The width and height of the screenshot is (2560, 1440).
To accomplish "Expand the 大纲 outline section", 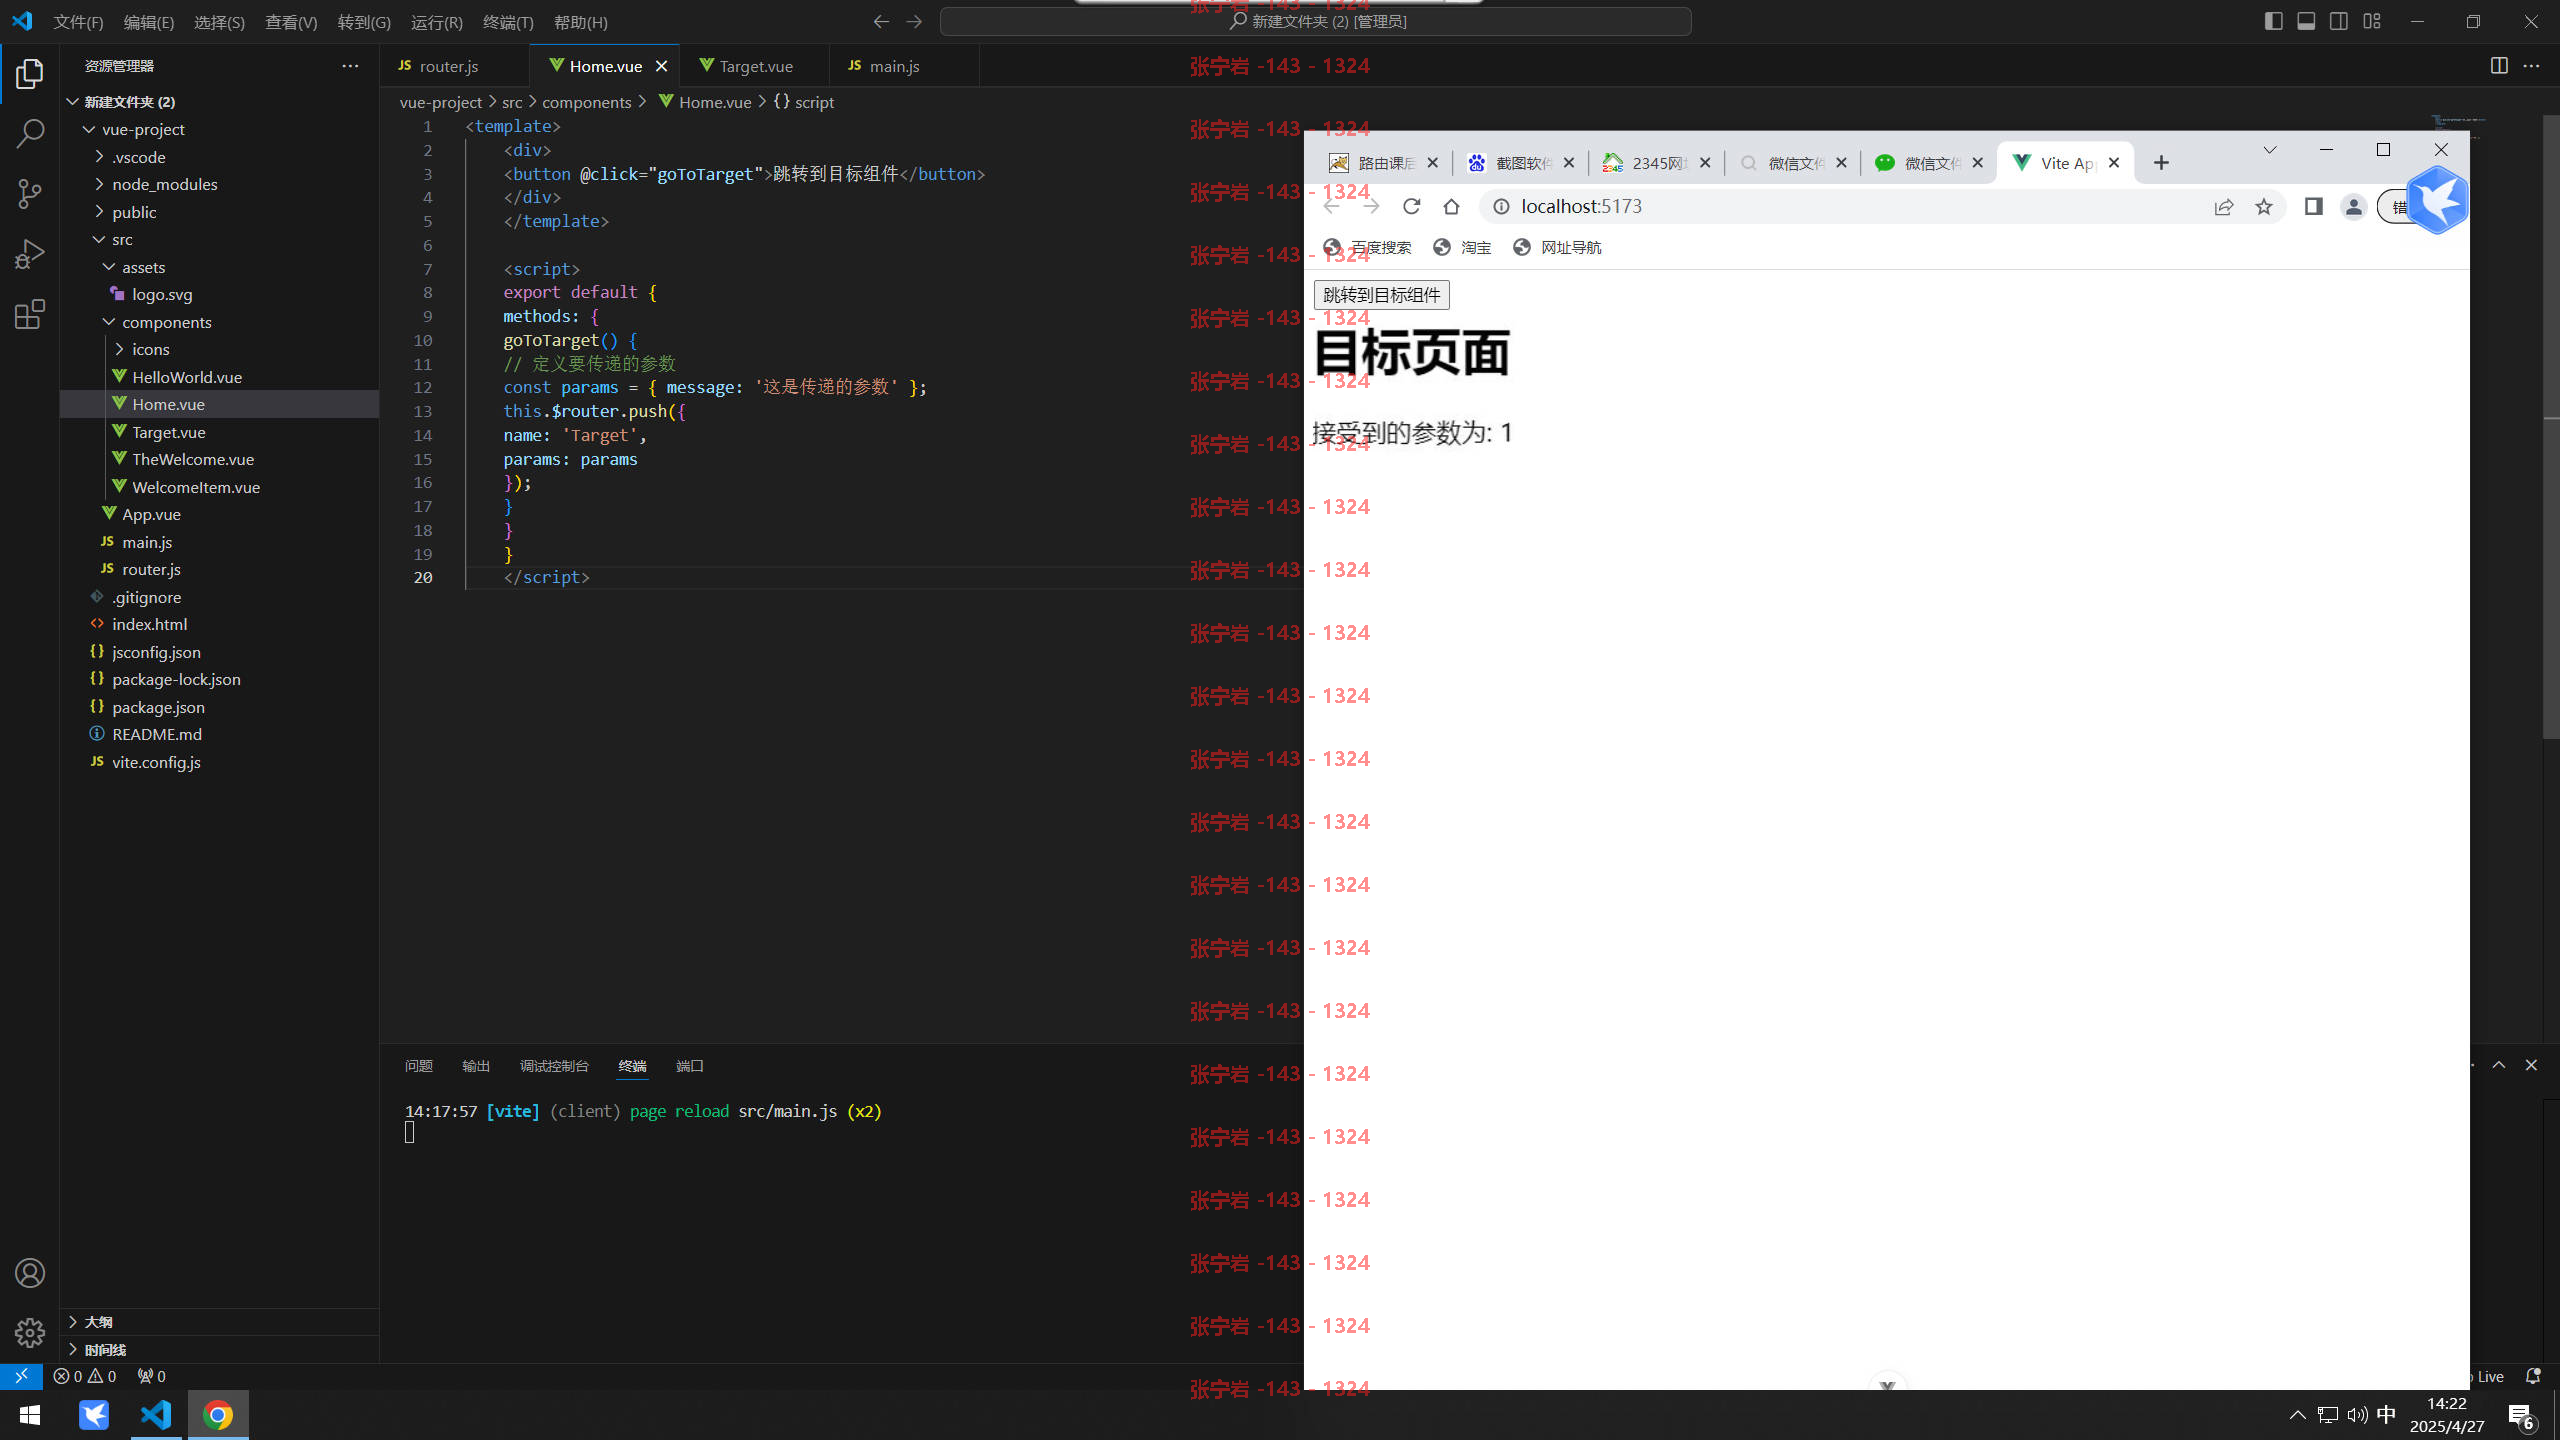I will click(x=219, y=1322).
